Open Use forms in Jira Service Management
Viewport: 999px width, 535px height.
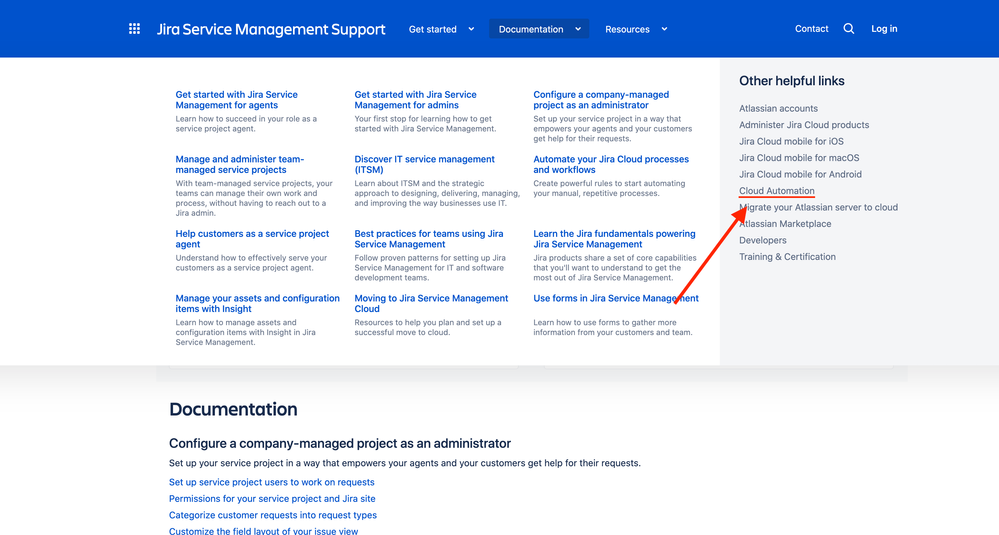(616, 298)
